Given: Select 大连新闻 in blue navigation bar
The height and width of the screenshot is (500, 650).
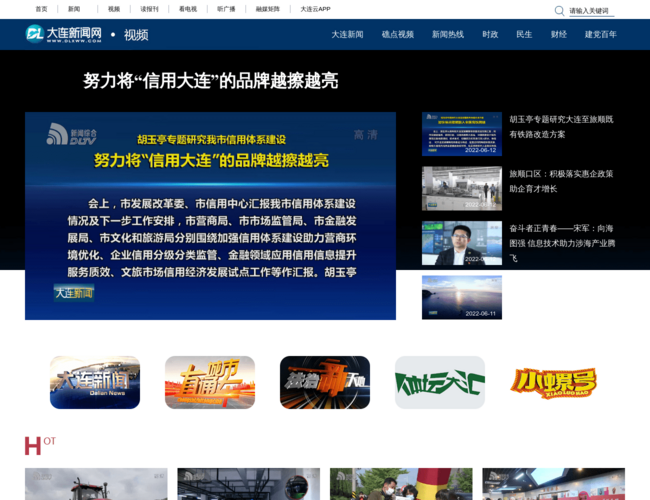Looking at the screenshot, I should click(x=347, y=34).
